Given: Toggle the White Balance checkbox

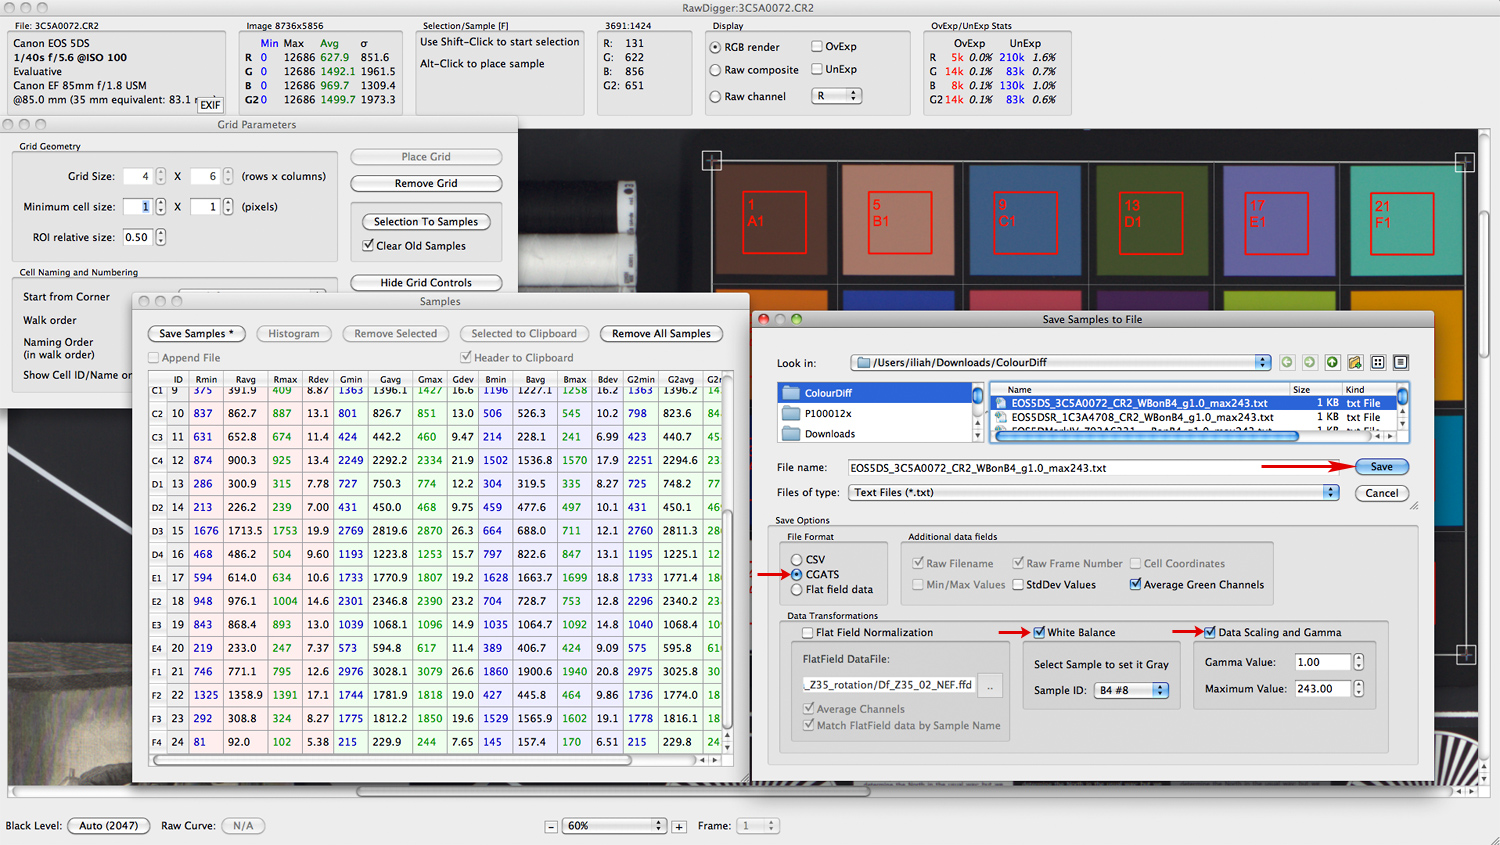Looking at the screenshot, I should [1040, 632].
